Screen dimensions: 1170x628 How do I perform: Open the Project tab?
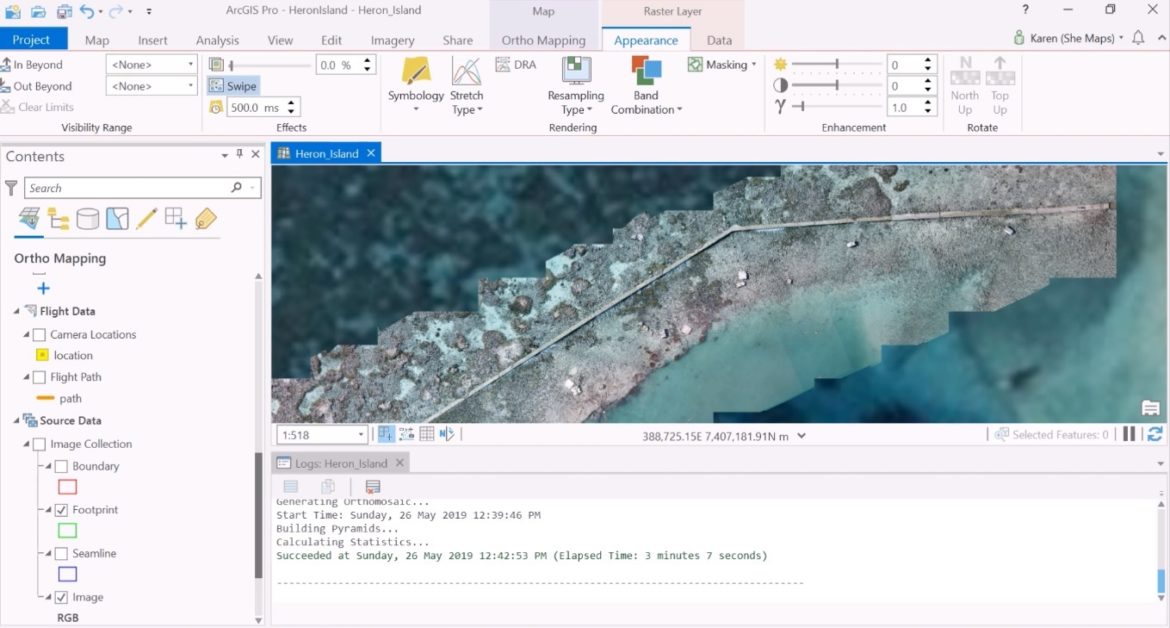(x=31, y=40)
